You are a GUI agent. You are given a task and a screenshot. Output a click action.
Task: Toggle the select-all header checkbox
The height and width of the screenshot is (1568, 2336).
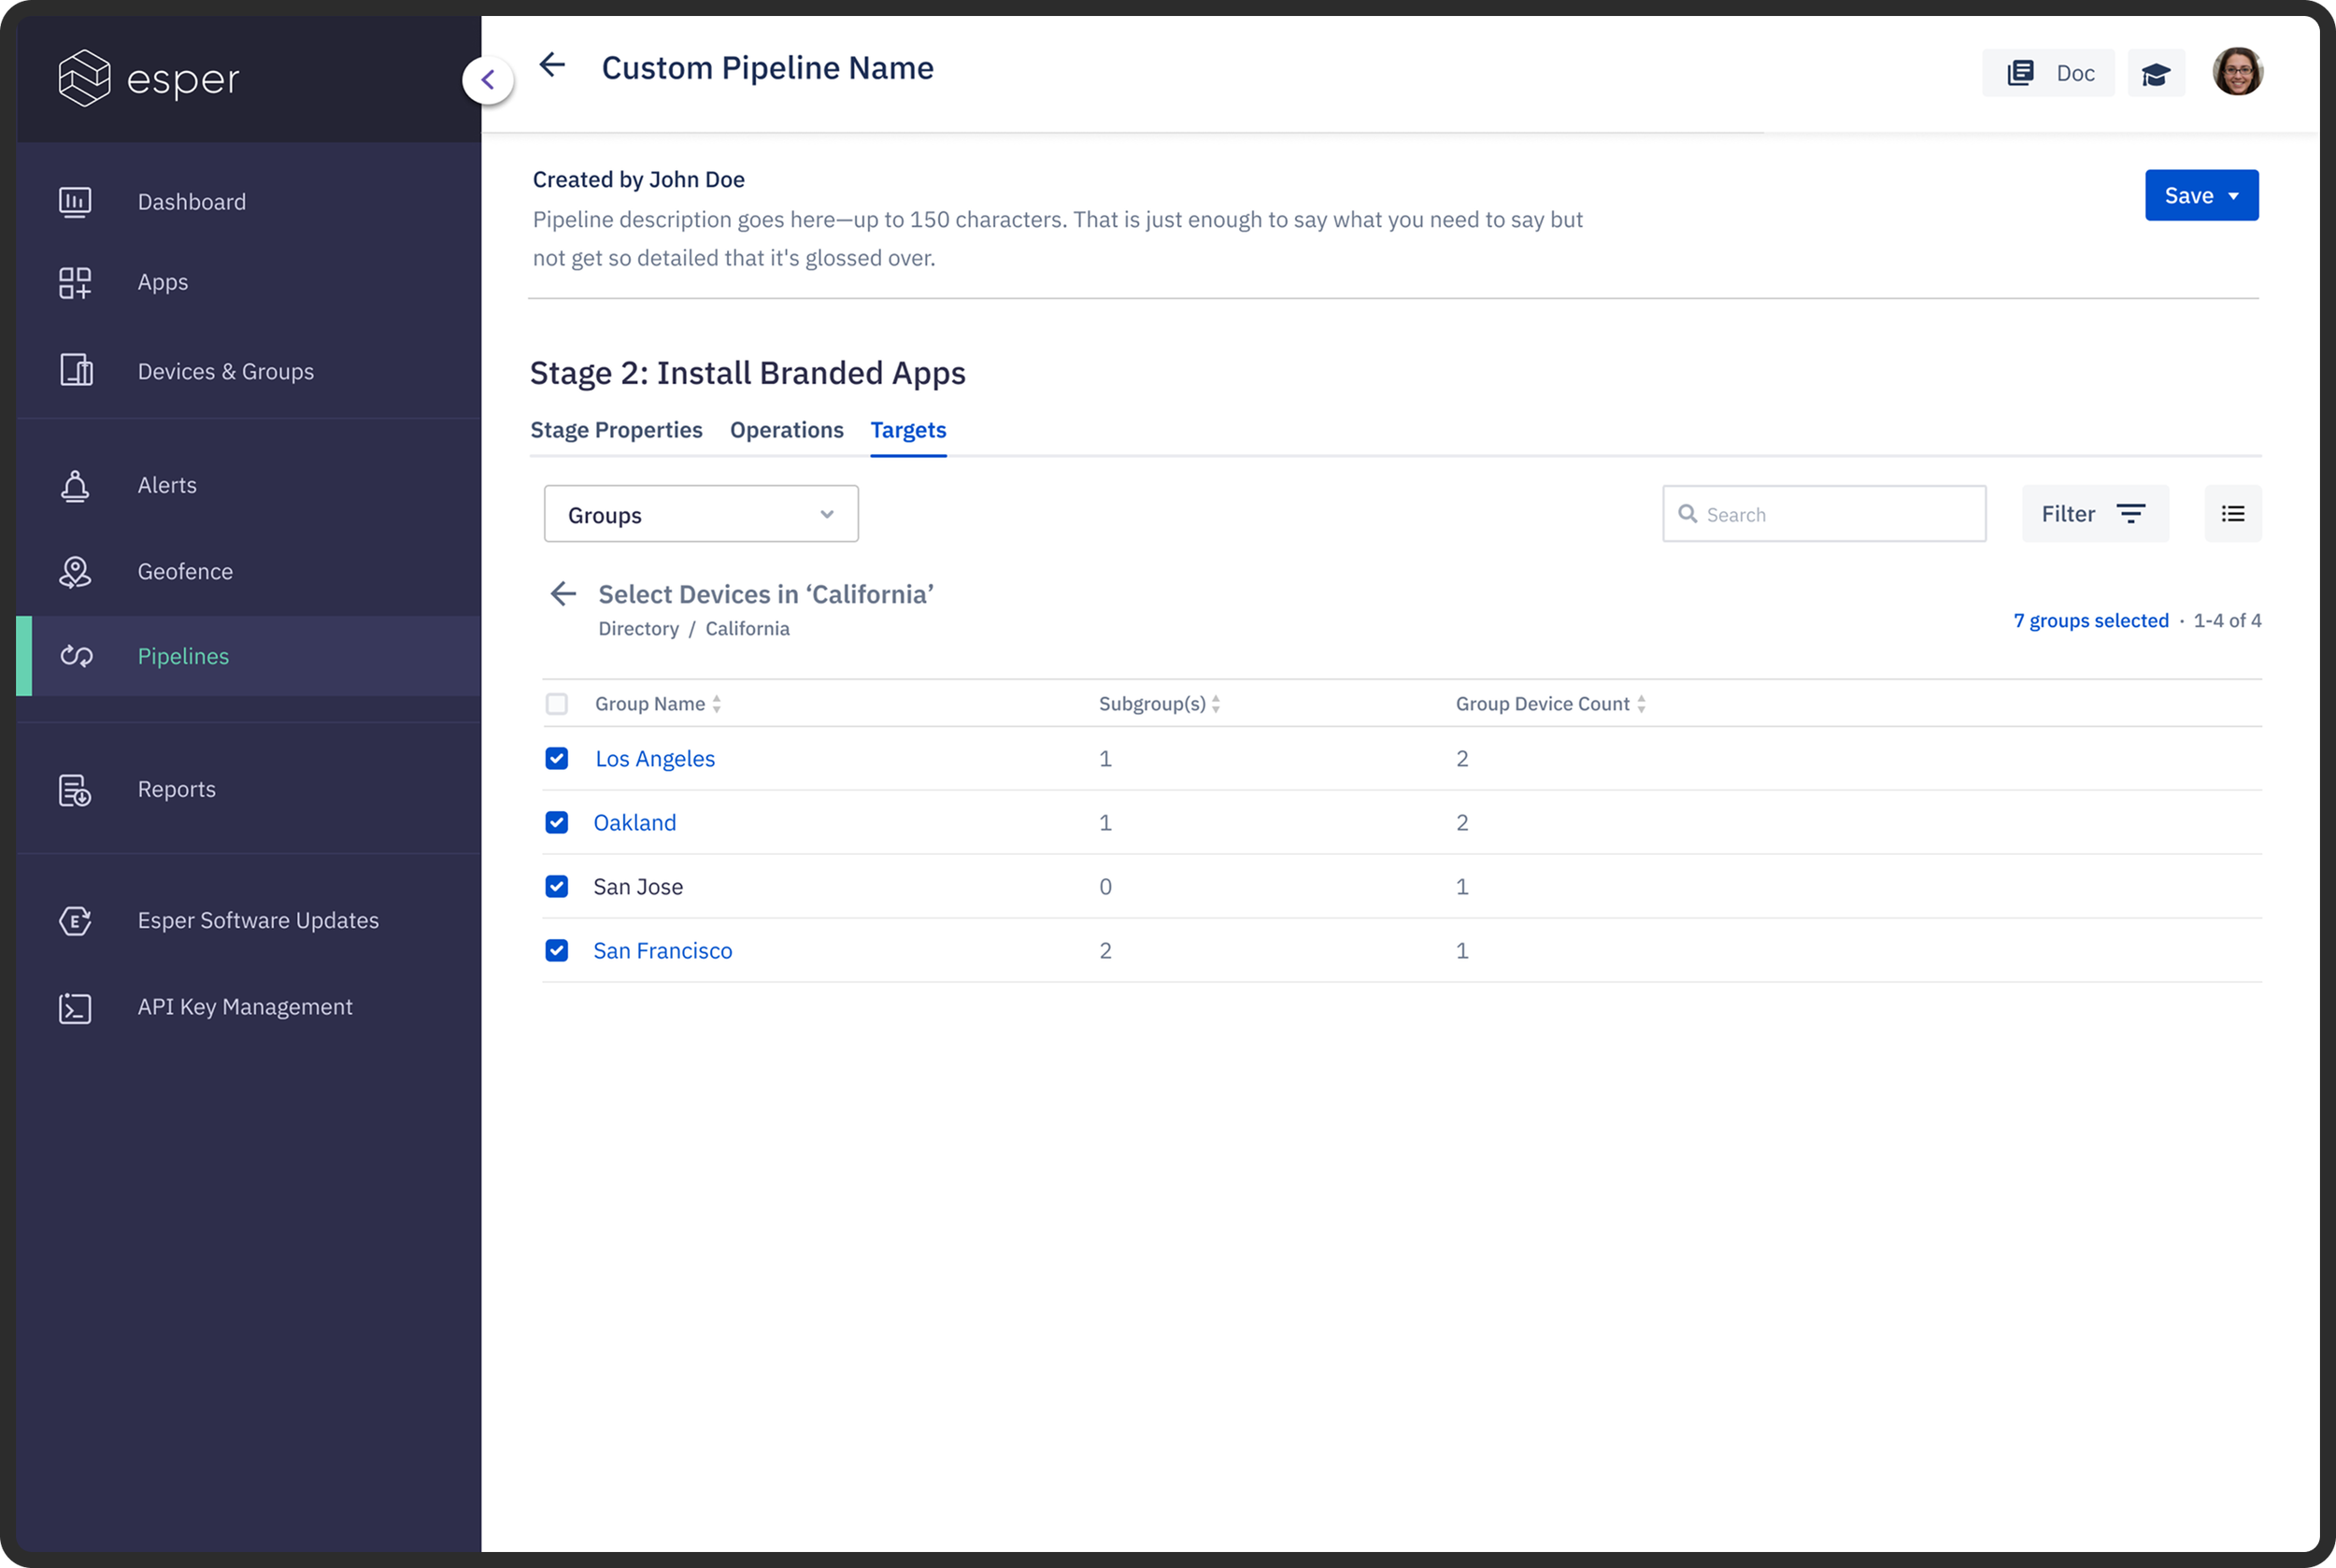coord(557,704)
